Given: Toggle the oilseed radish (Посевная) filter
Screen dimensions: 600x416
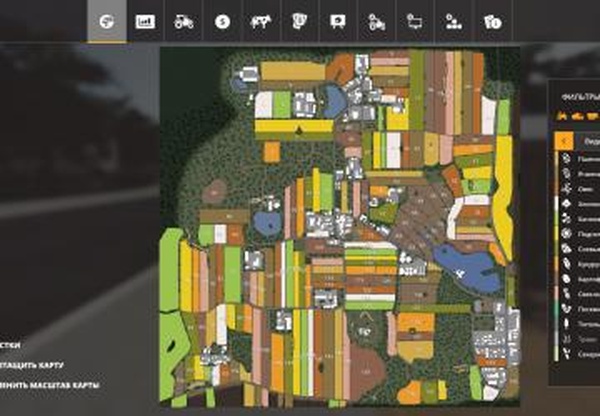Looking at the screenshot, I should coord(579,308).
